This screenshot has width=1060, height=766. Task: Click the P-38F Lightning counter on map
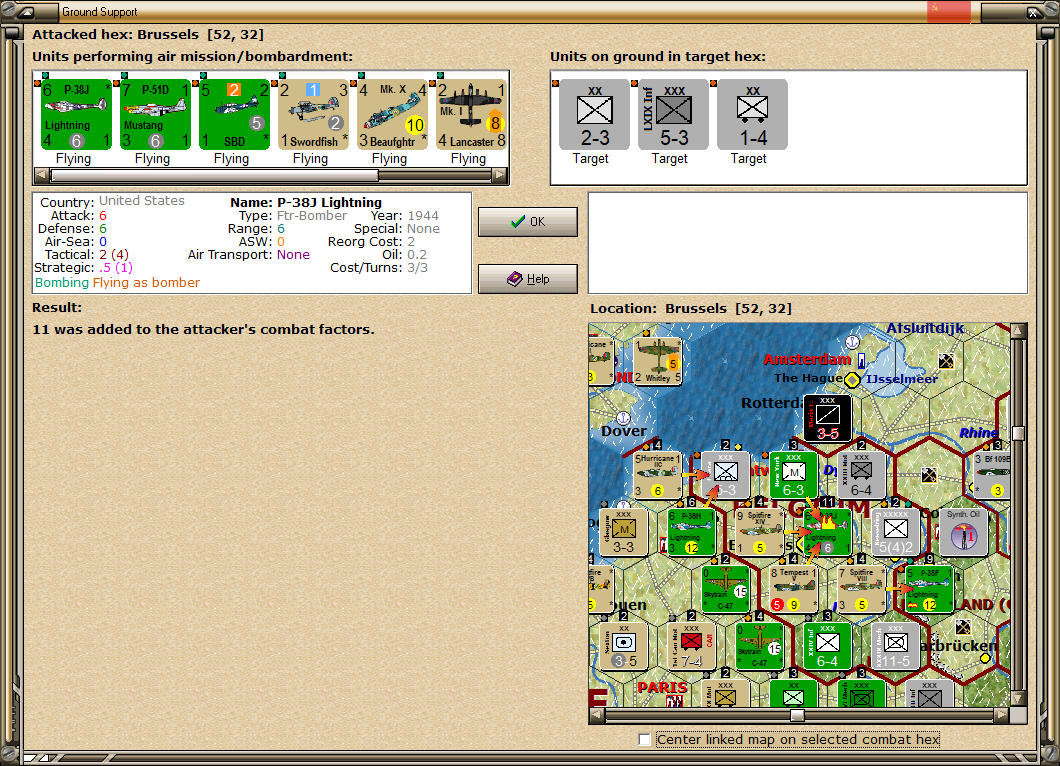coord(930,590)
